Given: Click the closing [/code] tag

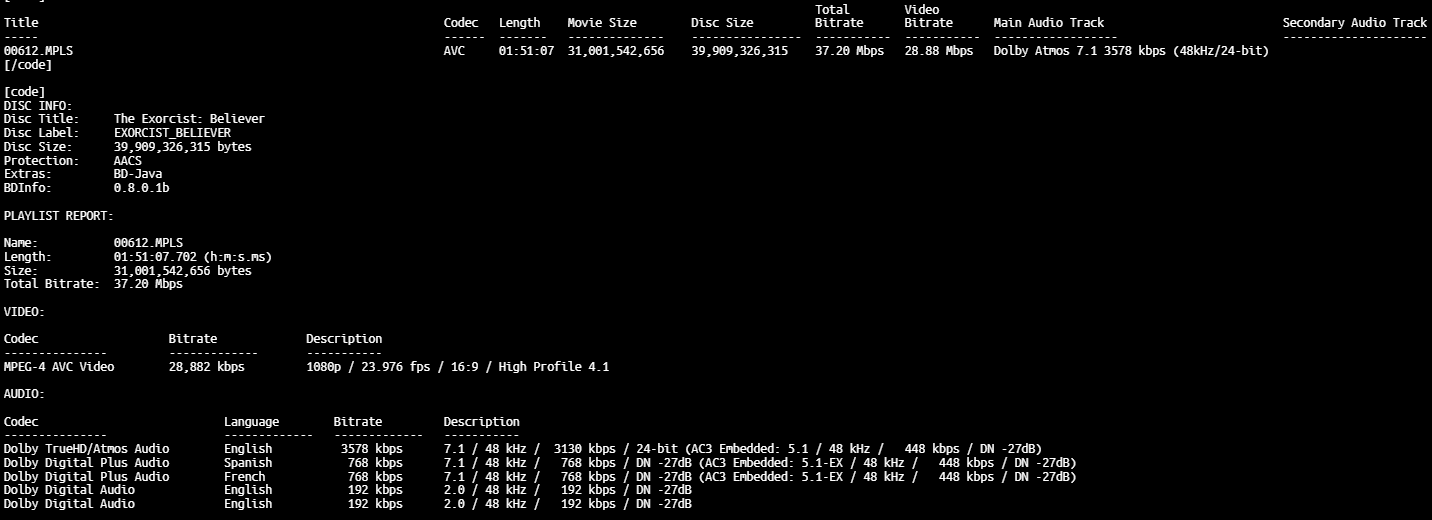Looking at the screenshot, I should (x=28, y=65).
